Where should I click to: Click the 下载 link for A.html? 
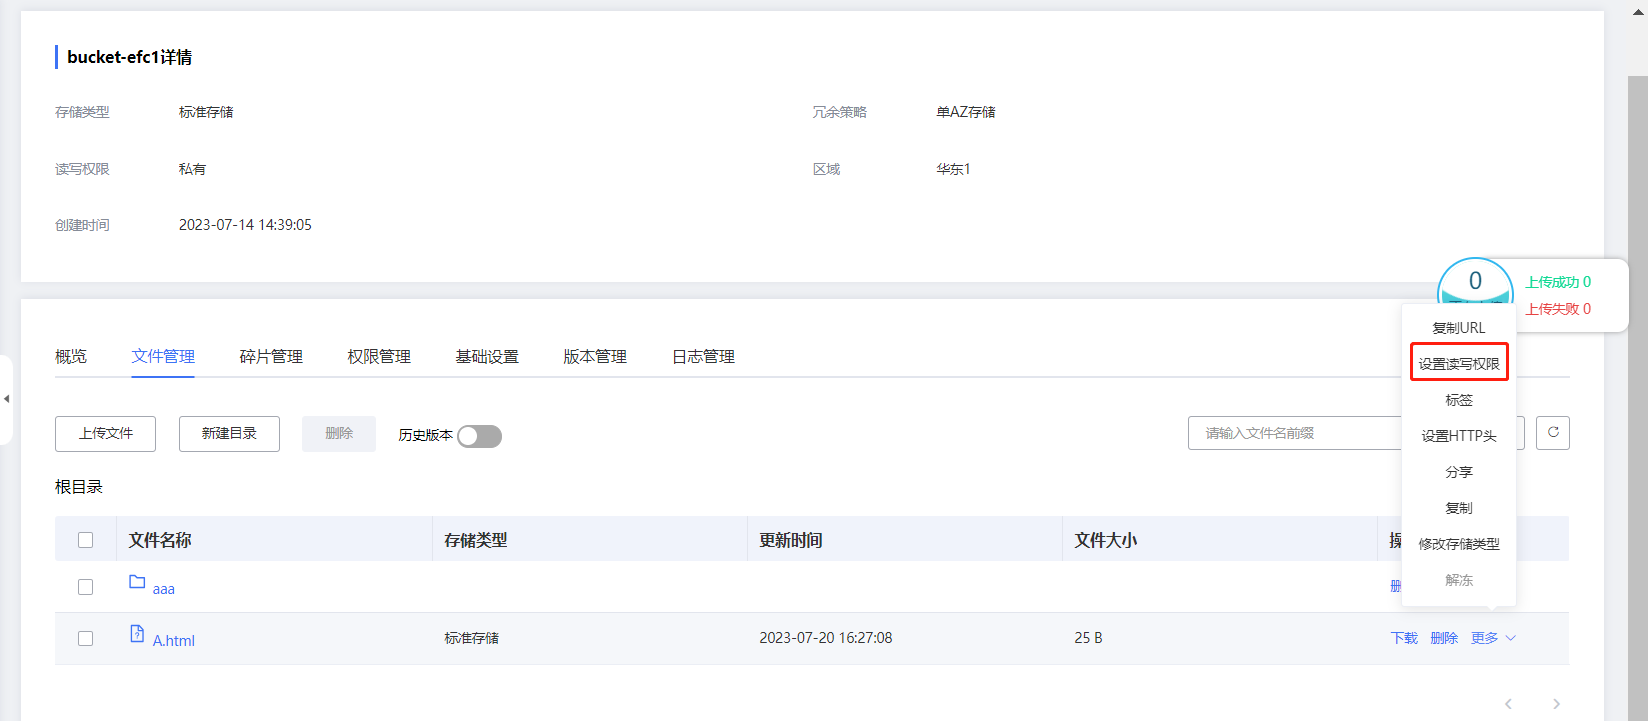(1404, 638)
